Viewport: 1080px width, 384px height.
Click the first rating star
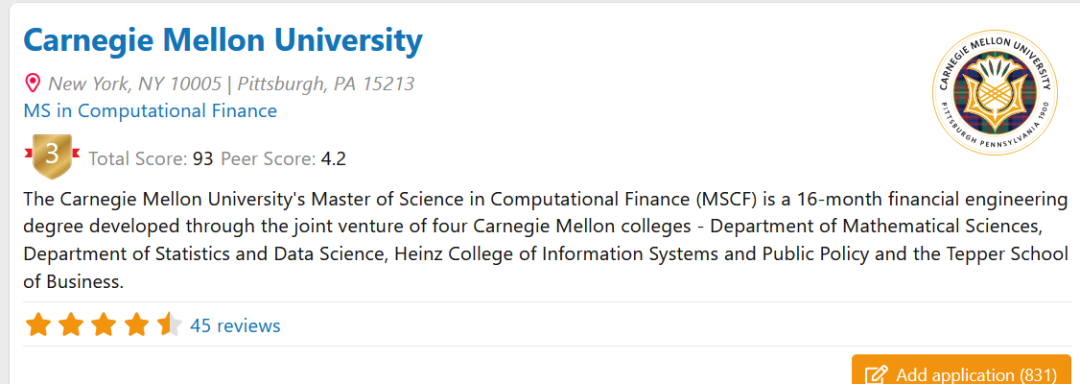point(39,325)
